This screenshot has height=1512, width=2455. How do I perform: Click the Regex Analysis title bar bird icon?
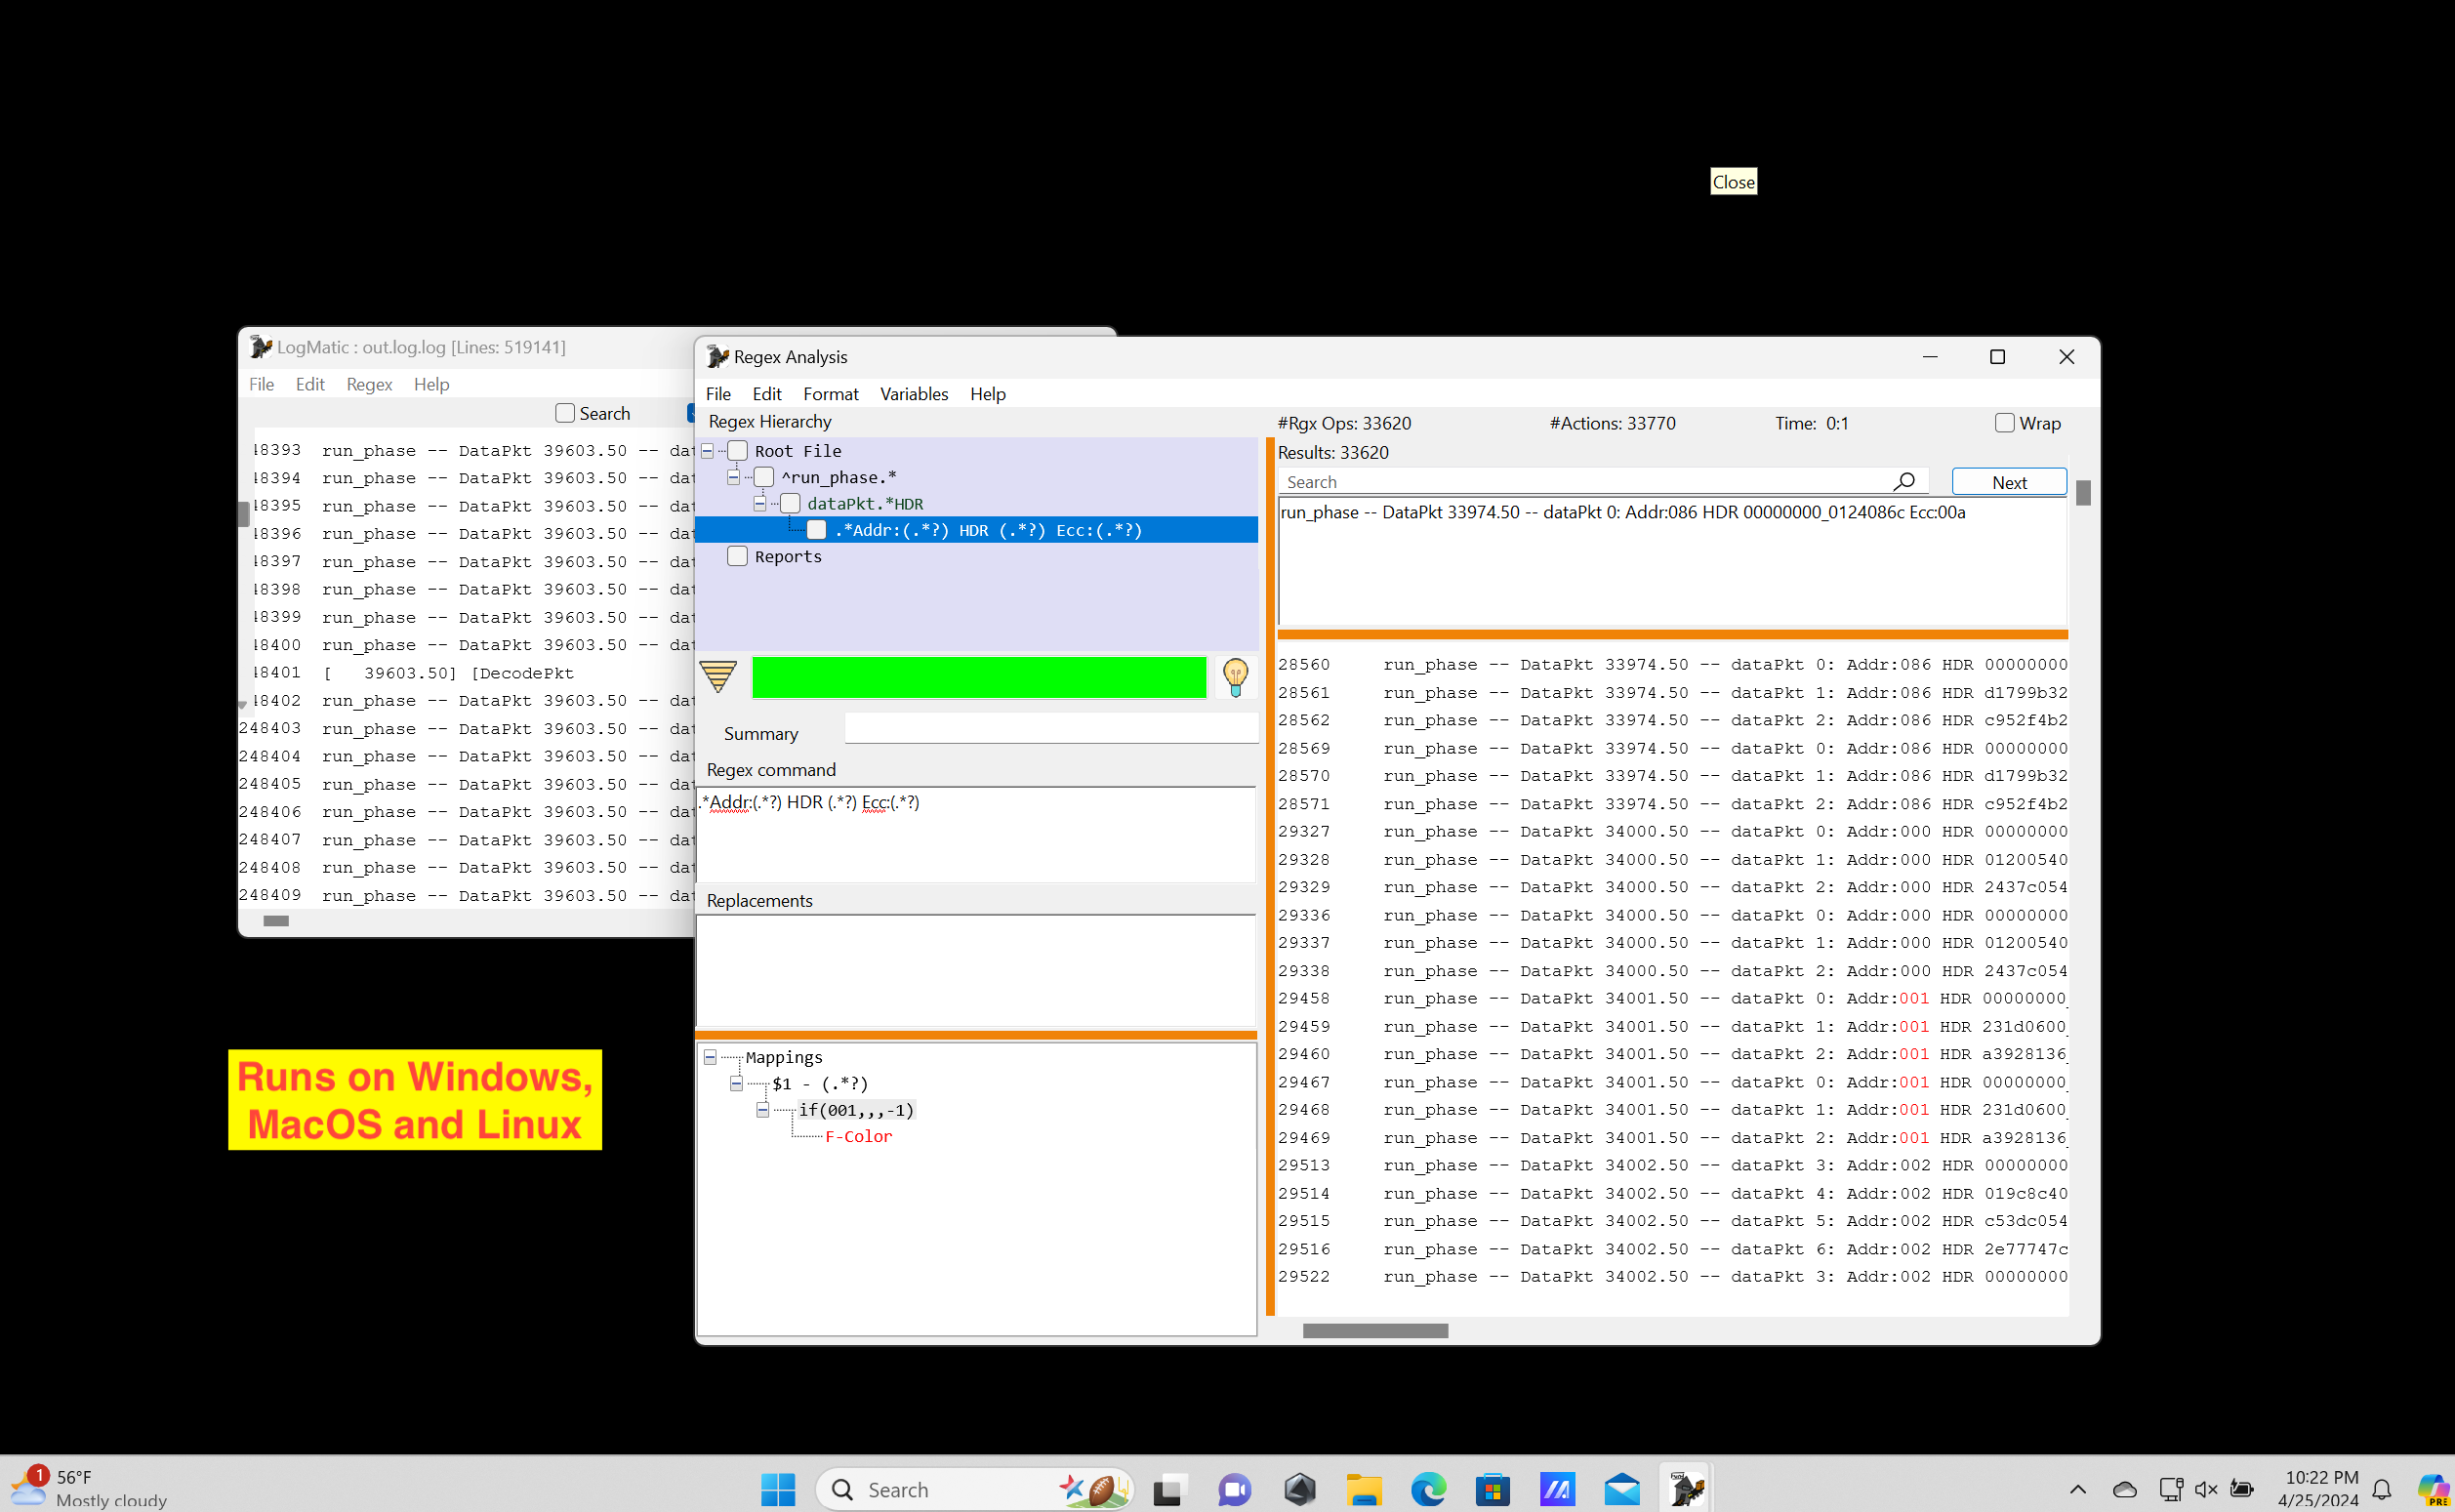(x=717, y=357)
